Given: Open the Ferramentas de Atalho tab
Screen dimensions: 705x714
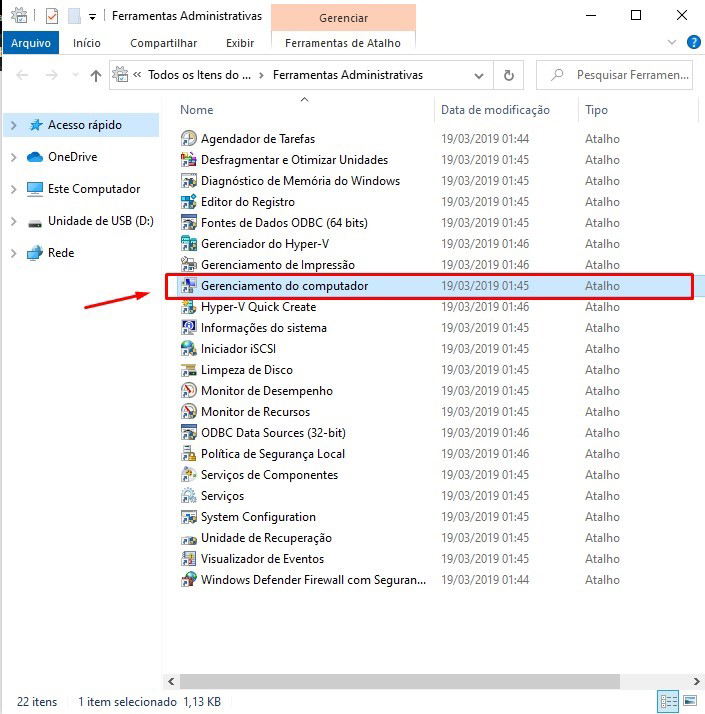Looking at the screenshot, I should tap(343, 43).
